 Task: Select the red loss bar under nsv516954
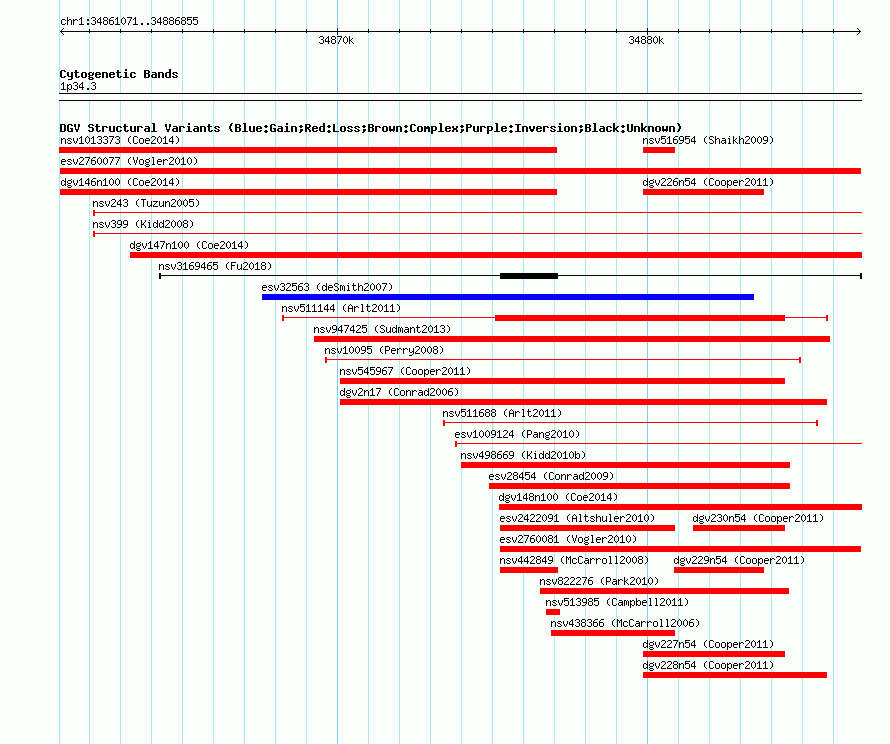coord(659,150)
